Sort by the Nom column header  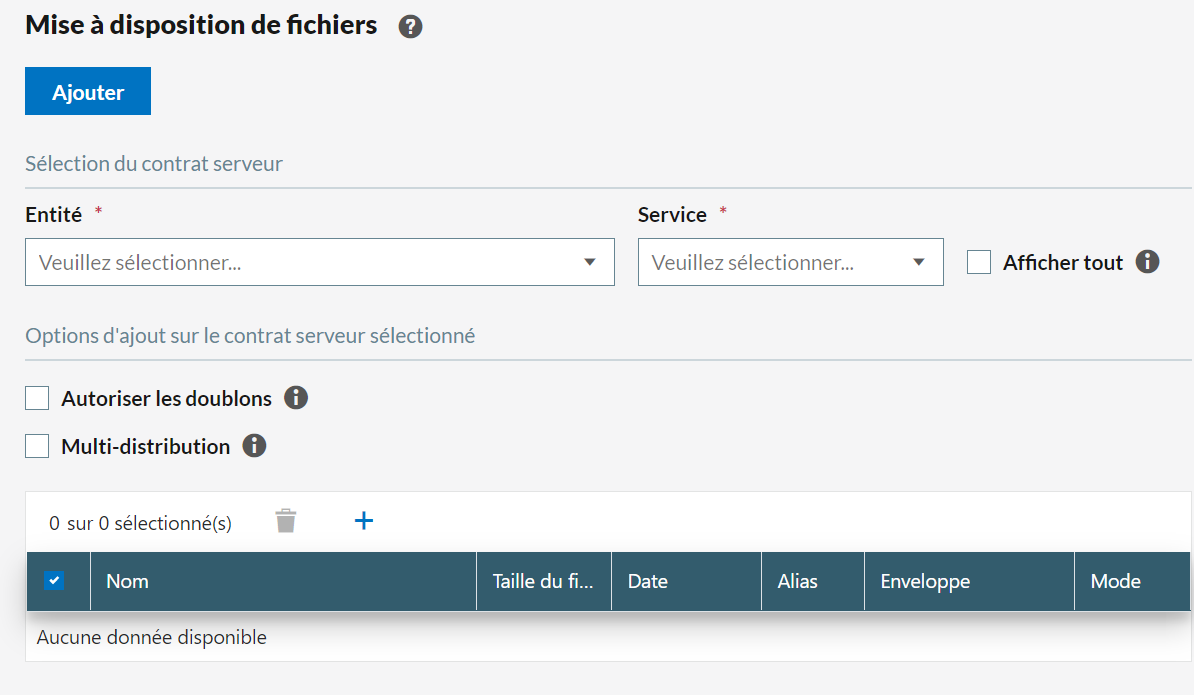click(x=128, y=581)
